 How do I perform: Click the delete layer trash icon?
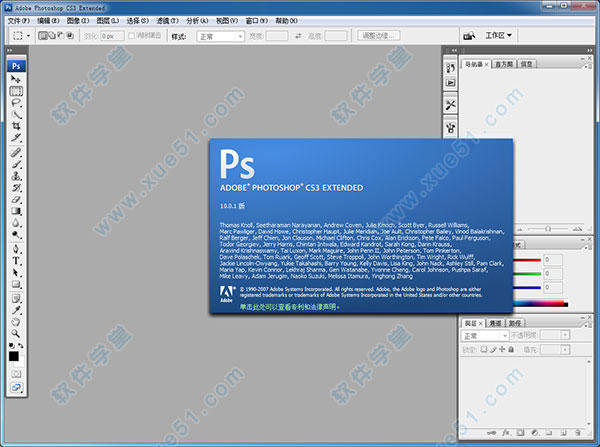[577, 433]
